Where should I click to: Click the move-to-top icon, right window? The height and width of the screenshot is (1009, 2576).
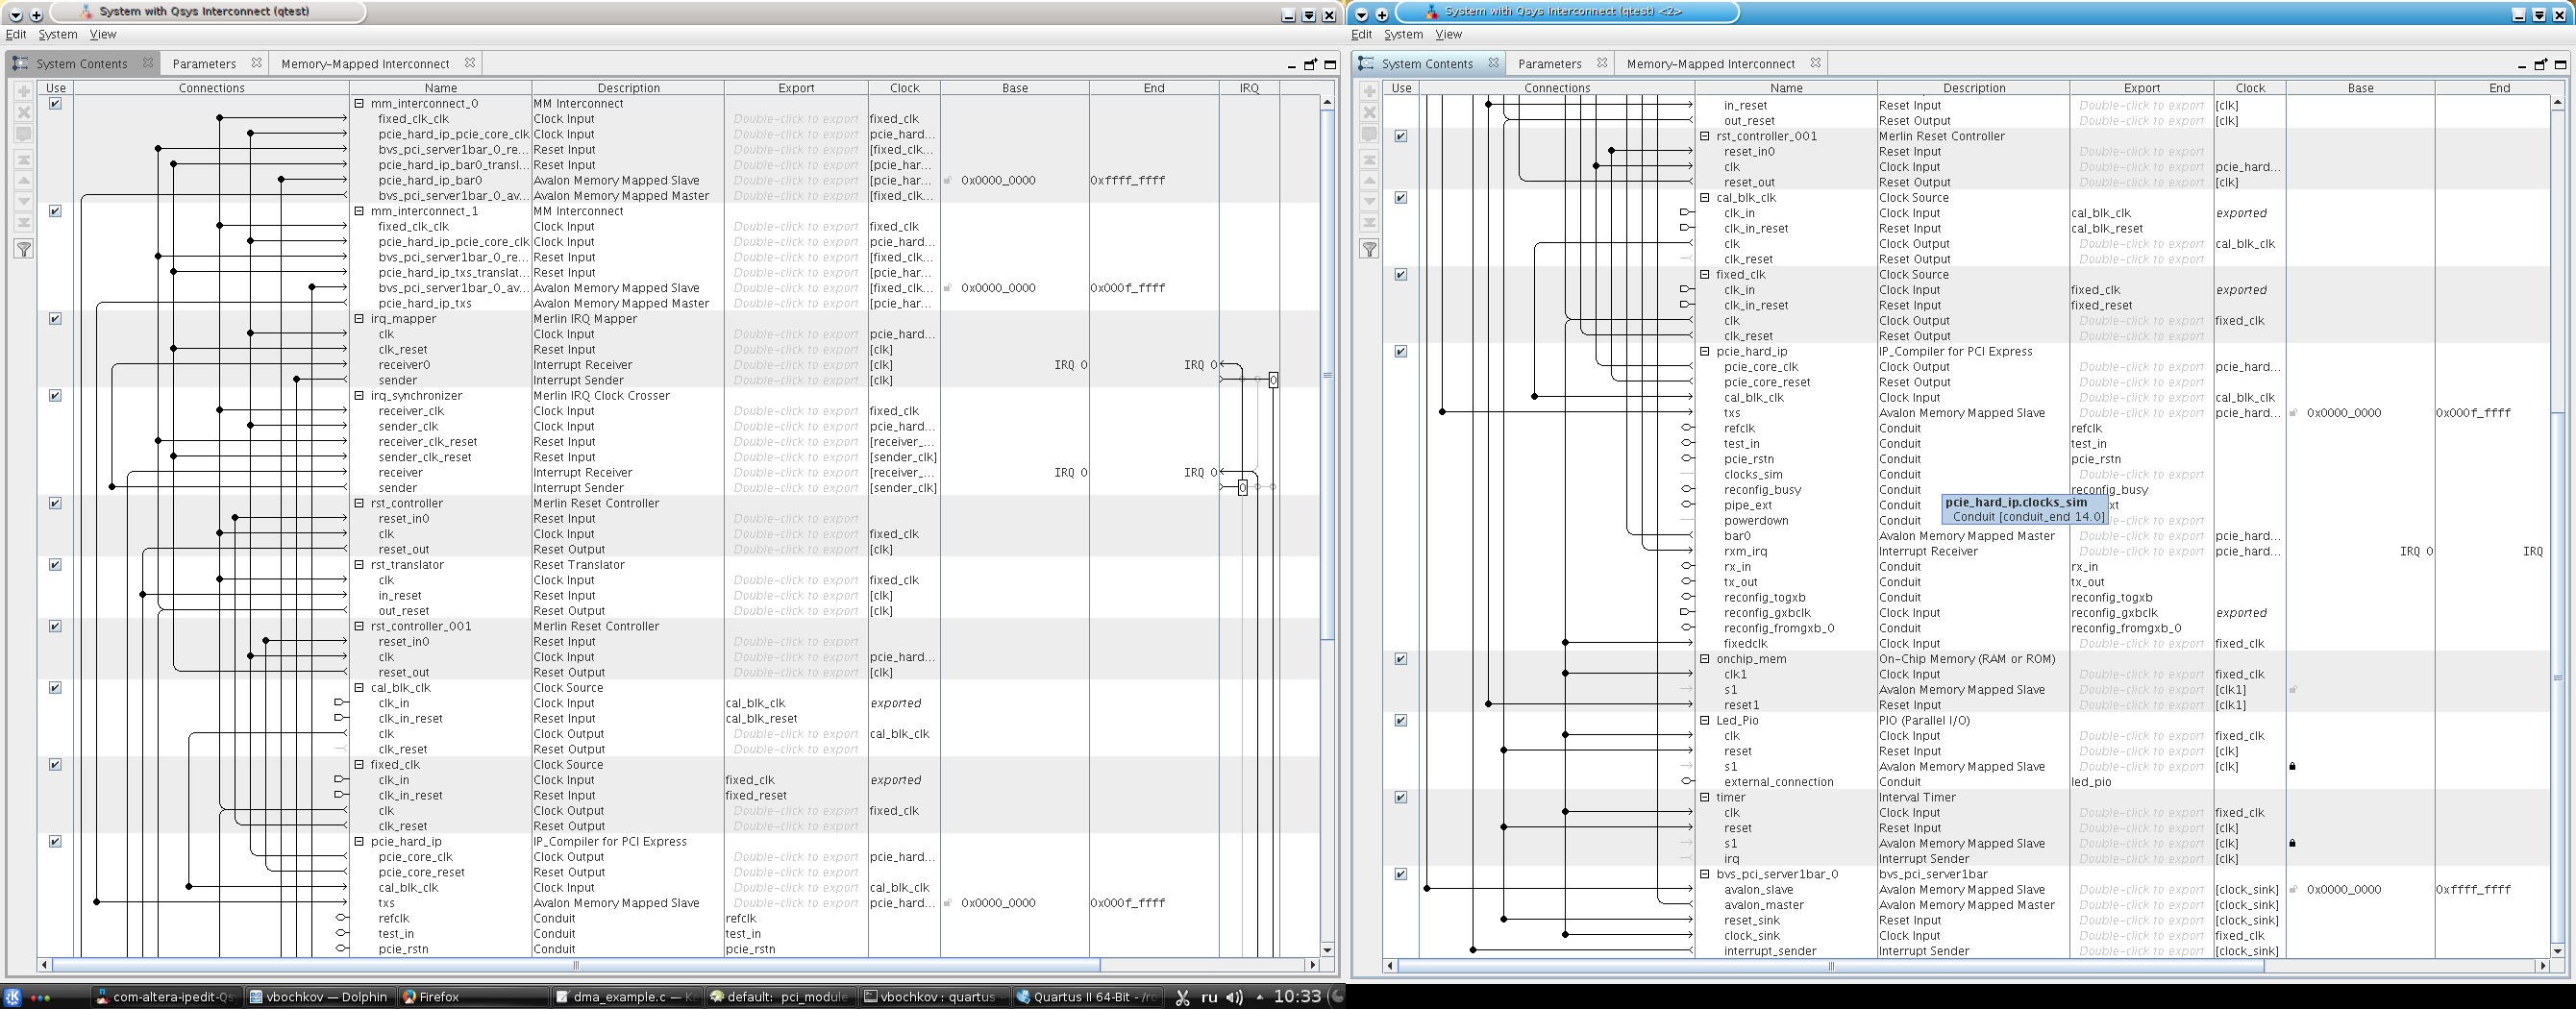click(x=1370, y=159)
